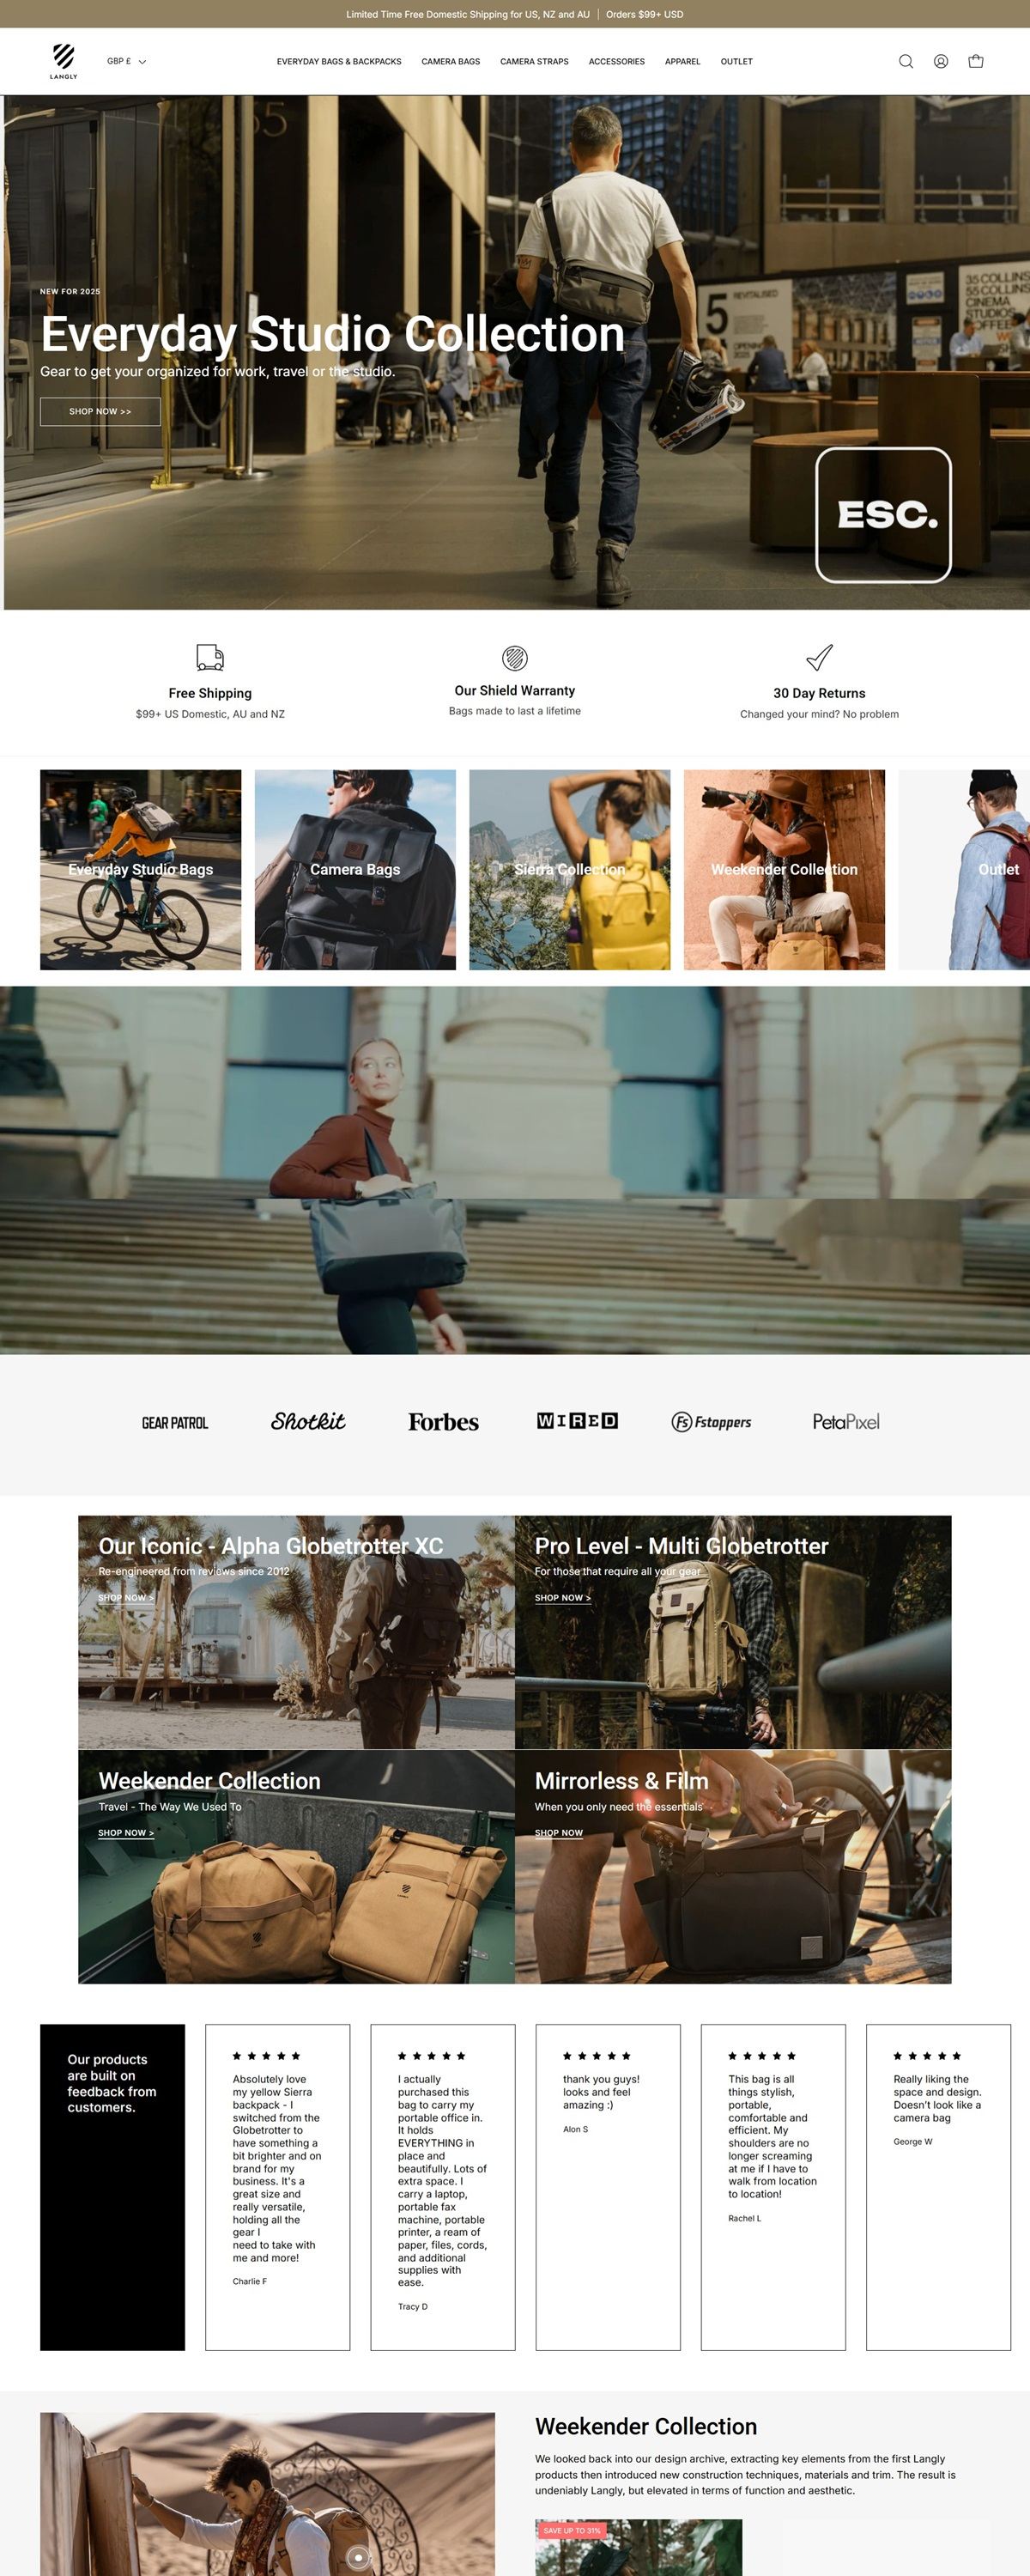This screenshot has width=1030, height=2576.
Task: Click Charlie F's review card
Action: click(x=278, y=2187)
